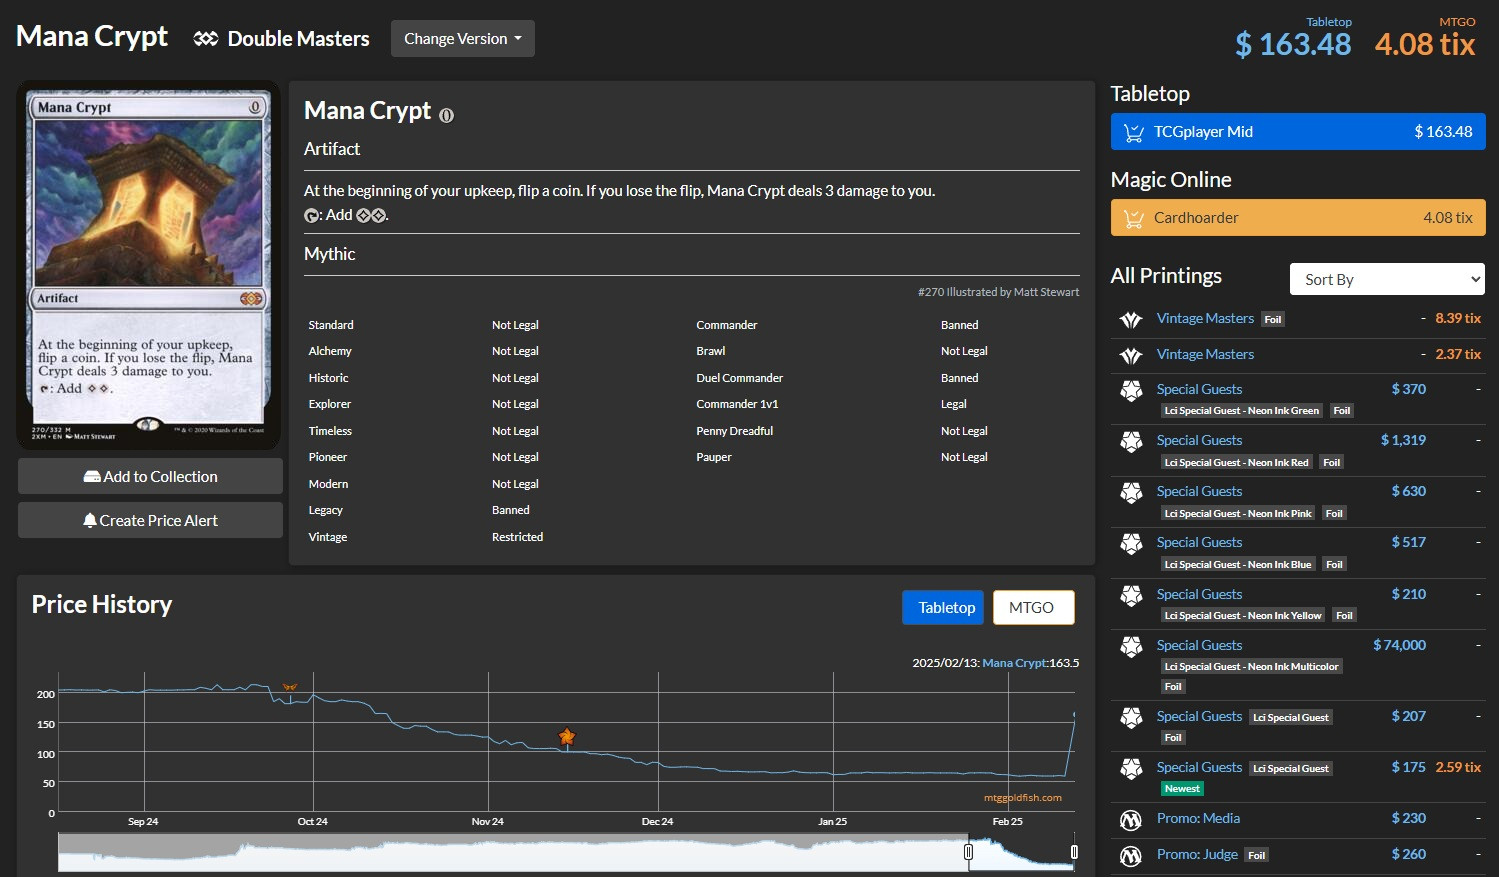Open the Promo: Media printing link
1499x877 pixels.
(1198, 818)
